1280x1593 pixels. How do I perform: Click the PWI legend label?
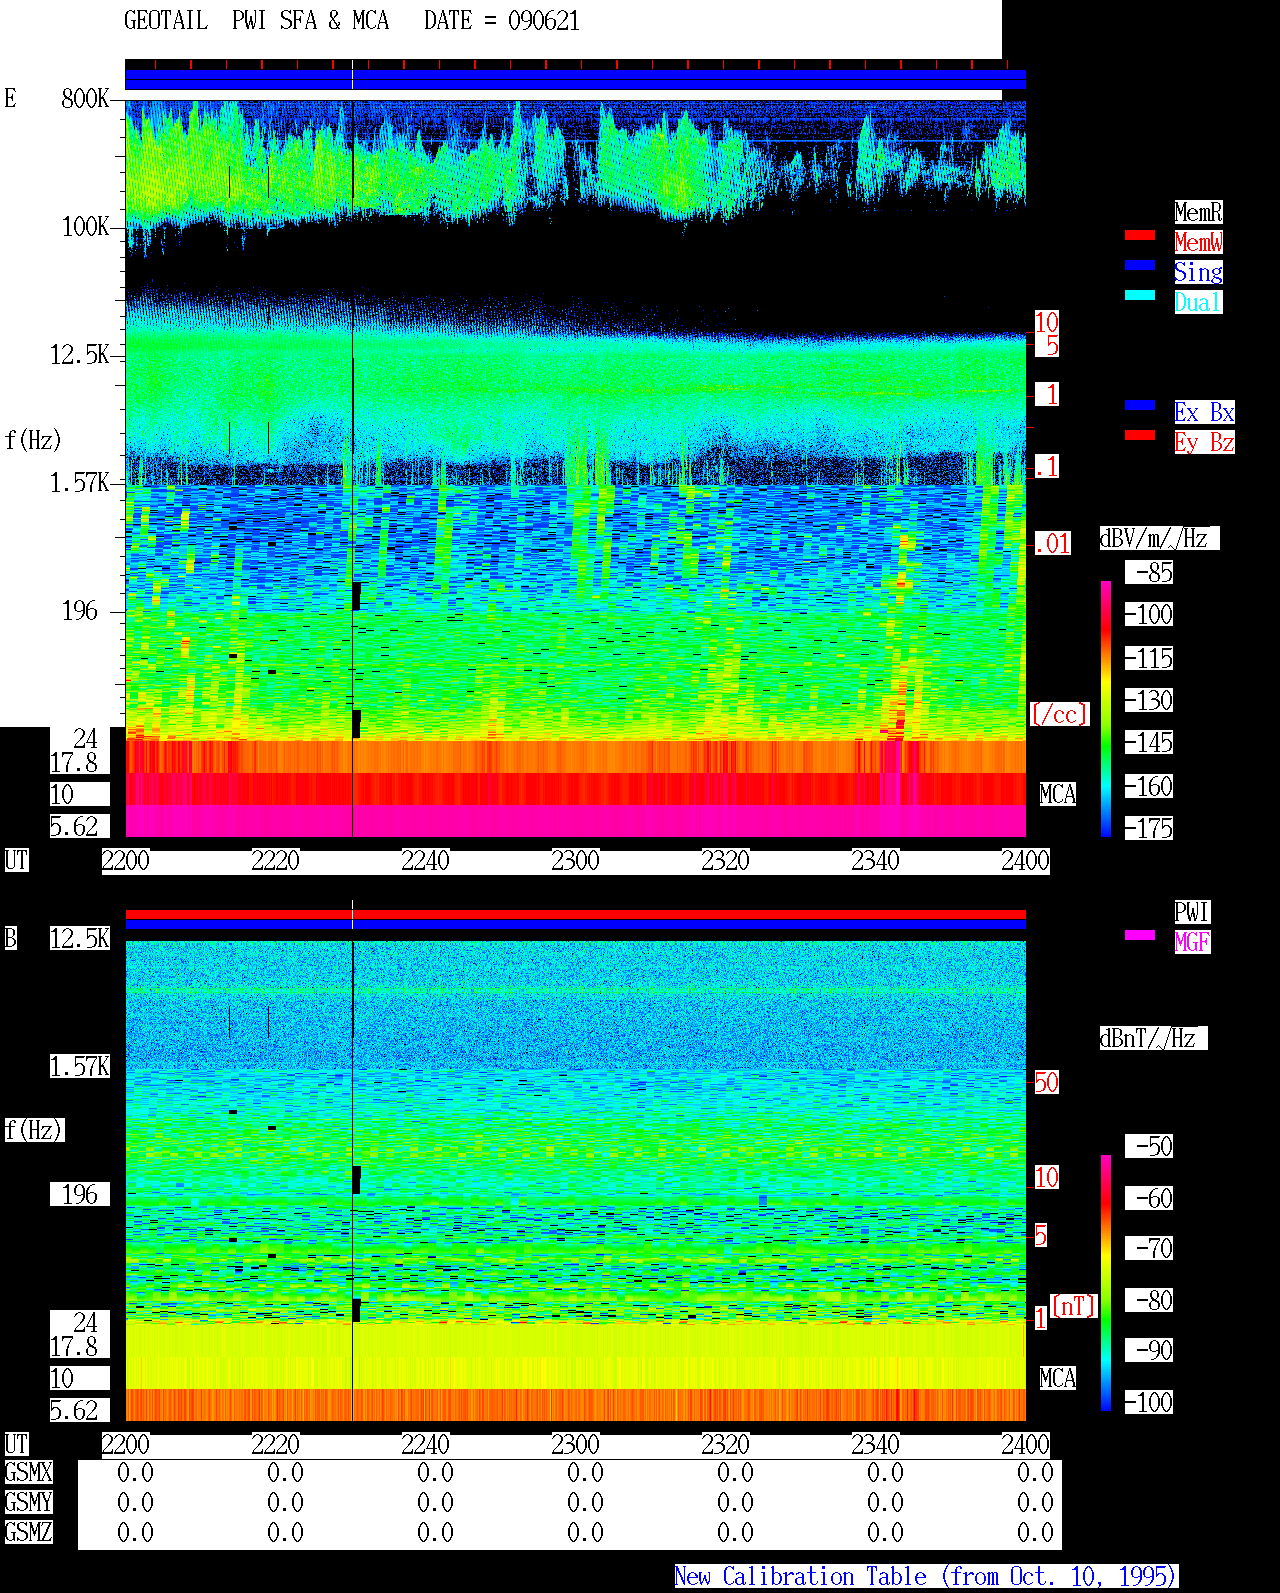(1192, 912)
